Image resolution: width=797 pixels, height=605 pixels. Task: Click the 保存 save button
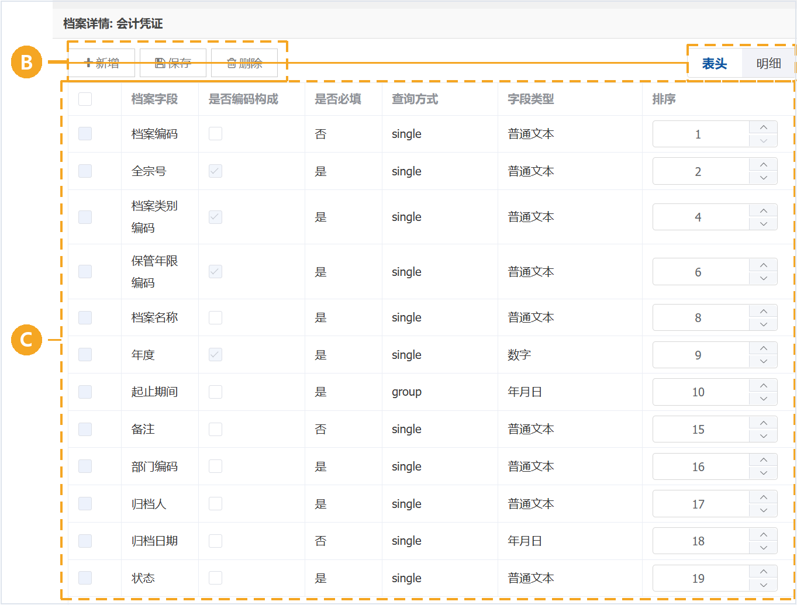(173, 63)
